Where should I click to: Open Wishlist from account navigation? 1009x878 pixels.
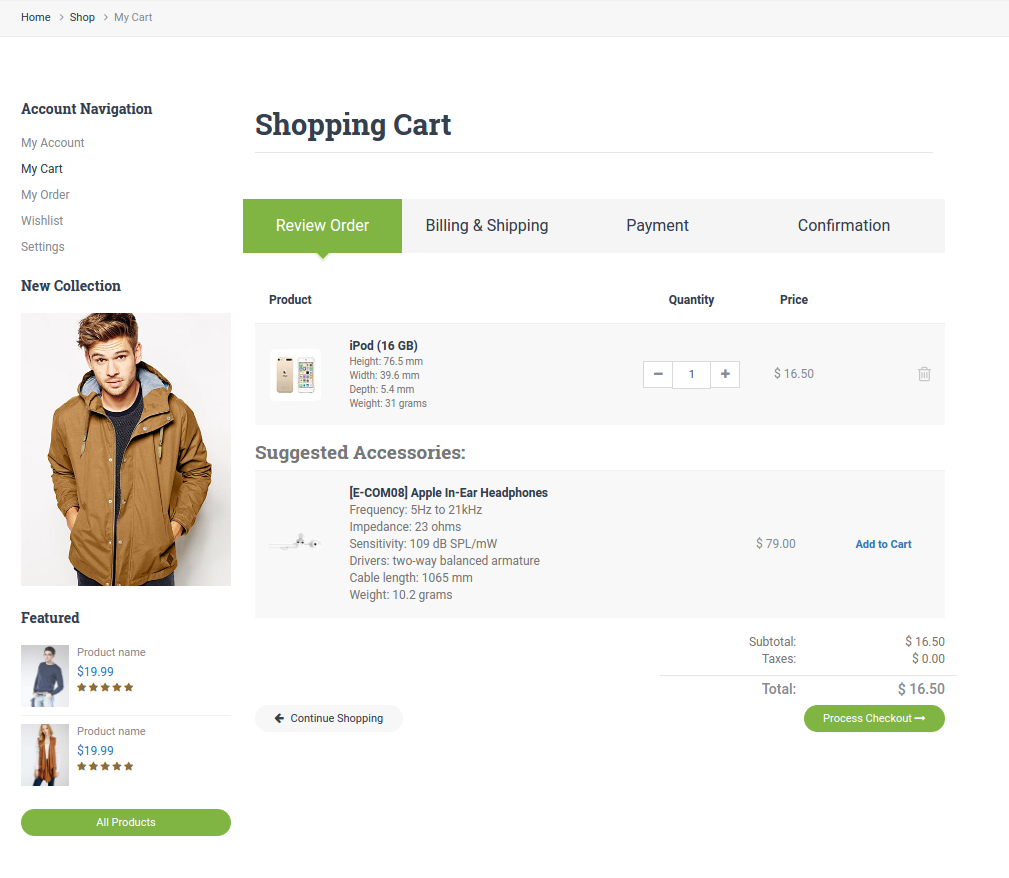click(x=42, y=221)
